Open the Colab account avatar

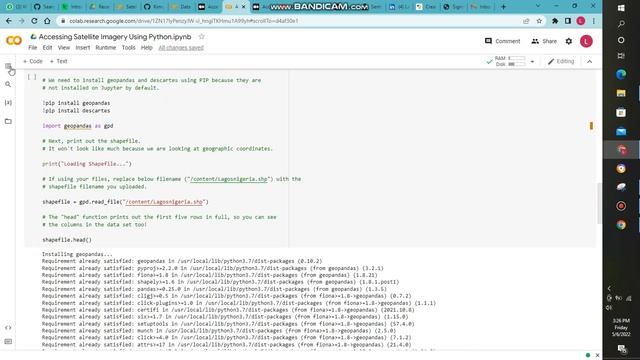[586, 41]
